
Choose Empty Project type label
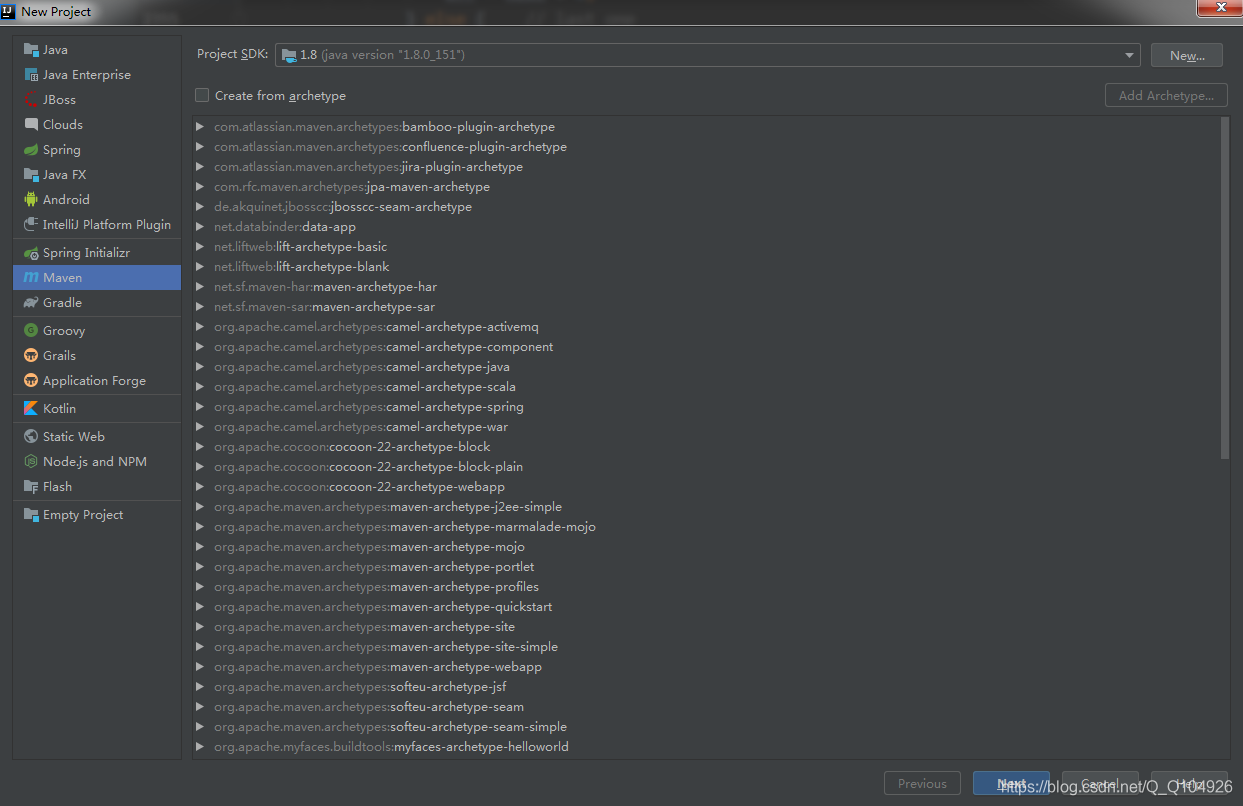(83, 515)
